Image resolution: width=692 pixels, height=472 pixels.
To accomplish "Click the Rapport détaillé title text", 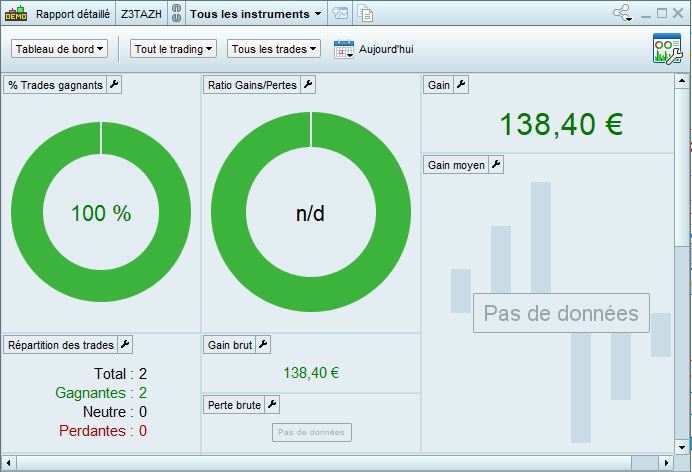I will coord(73,14).
